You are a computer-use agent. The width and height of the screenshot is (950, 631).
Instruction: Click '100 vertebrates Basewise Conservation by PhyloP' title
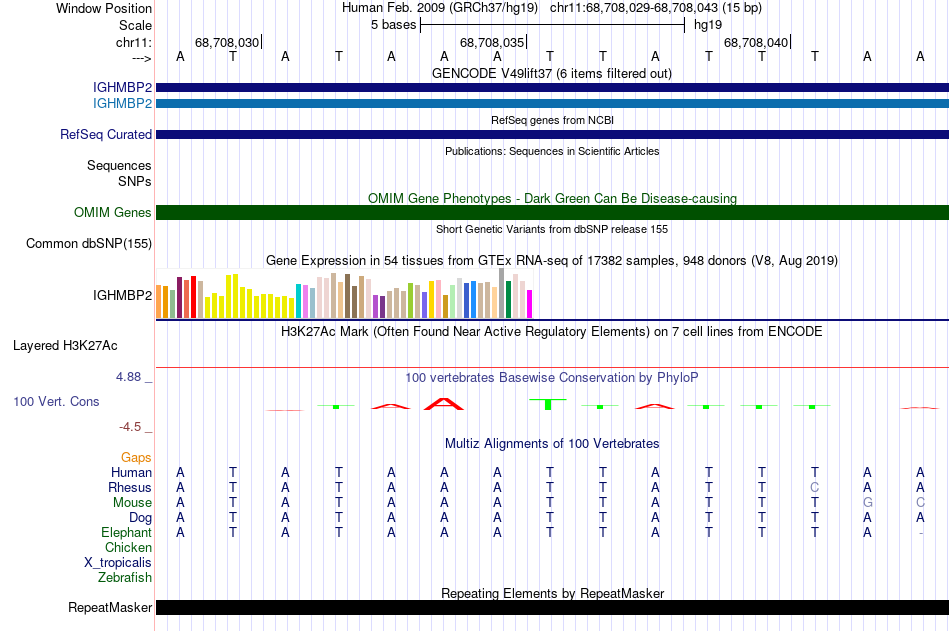(552, 378)
